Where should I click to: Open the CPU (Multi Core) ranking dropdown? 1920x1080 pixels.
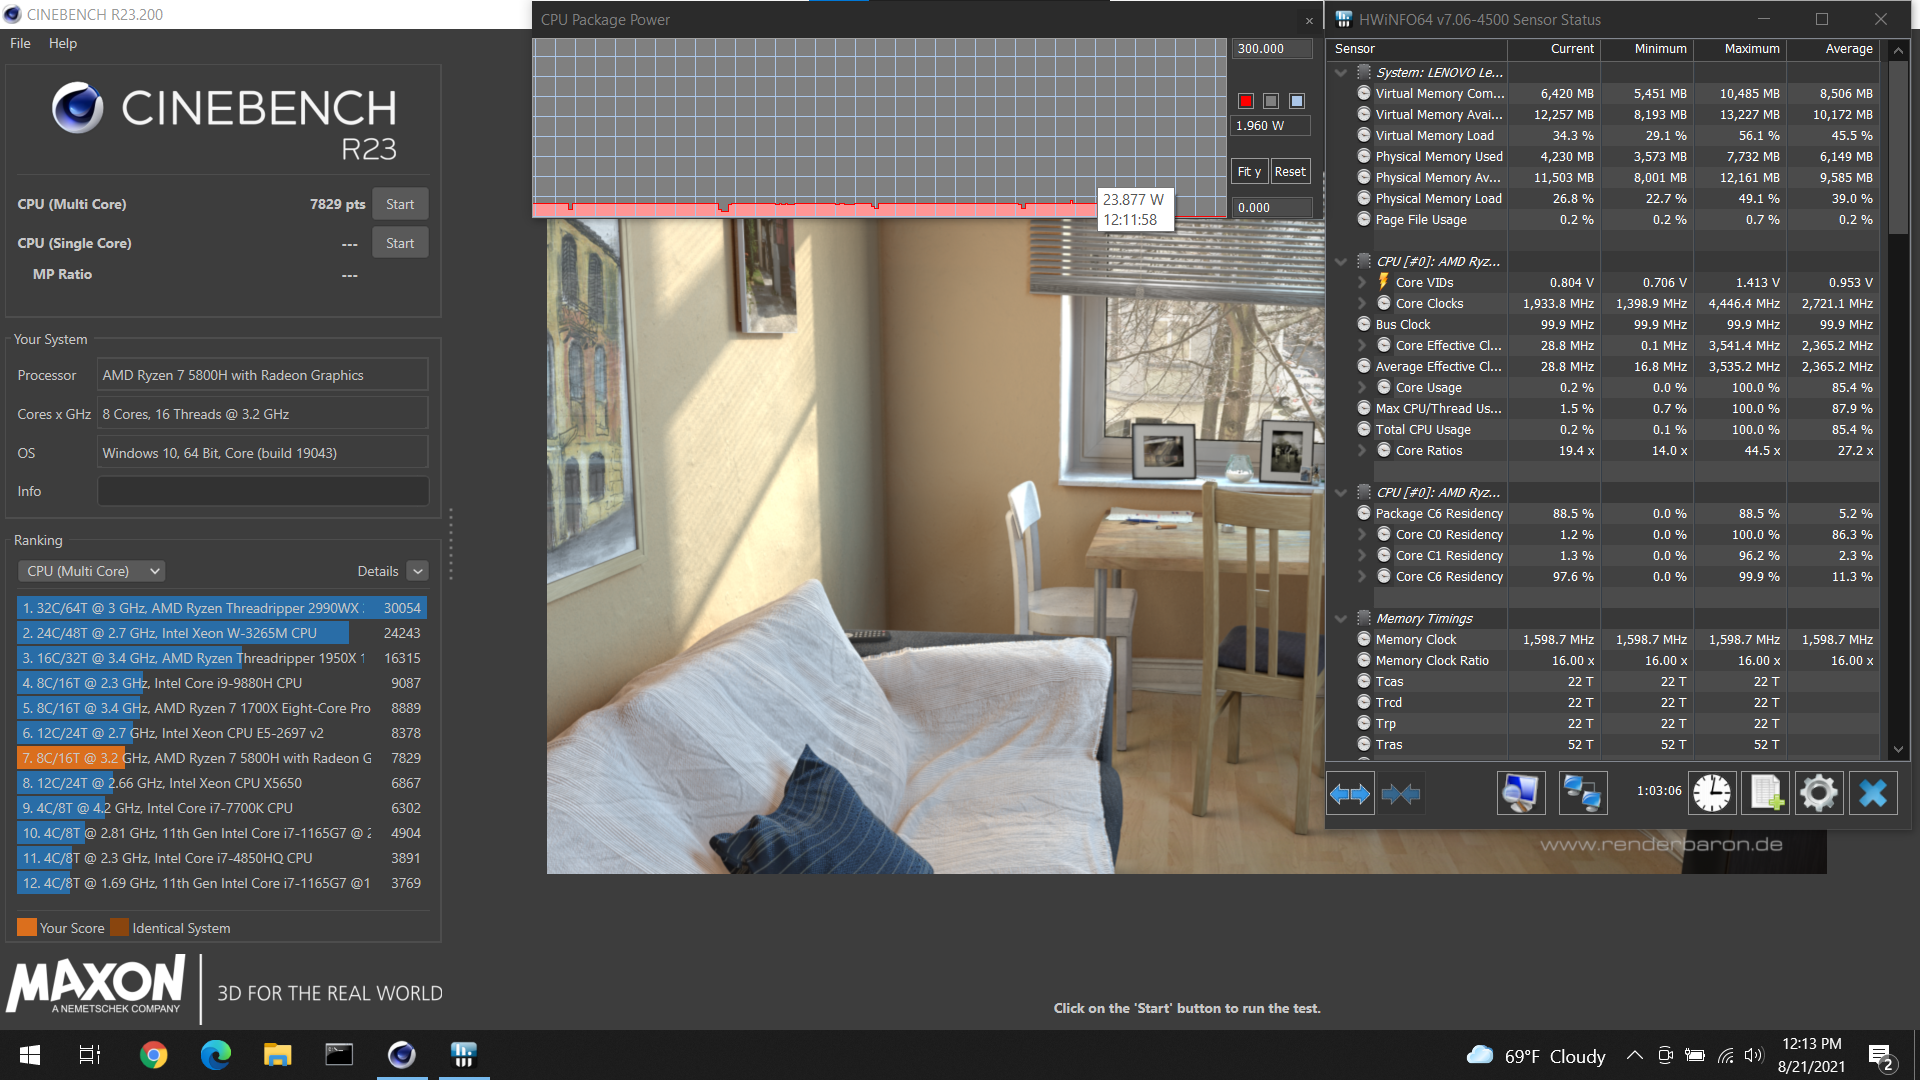[x=92, y=571]
